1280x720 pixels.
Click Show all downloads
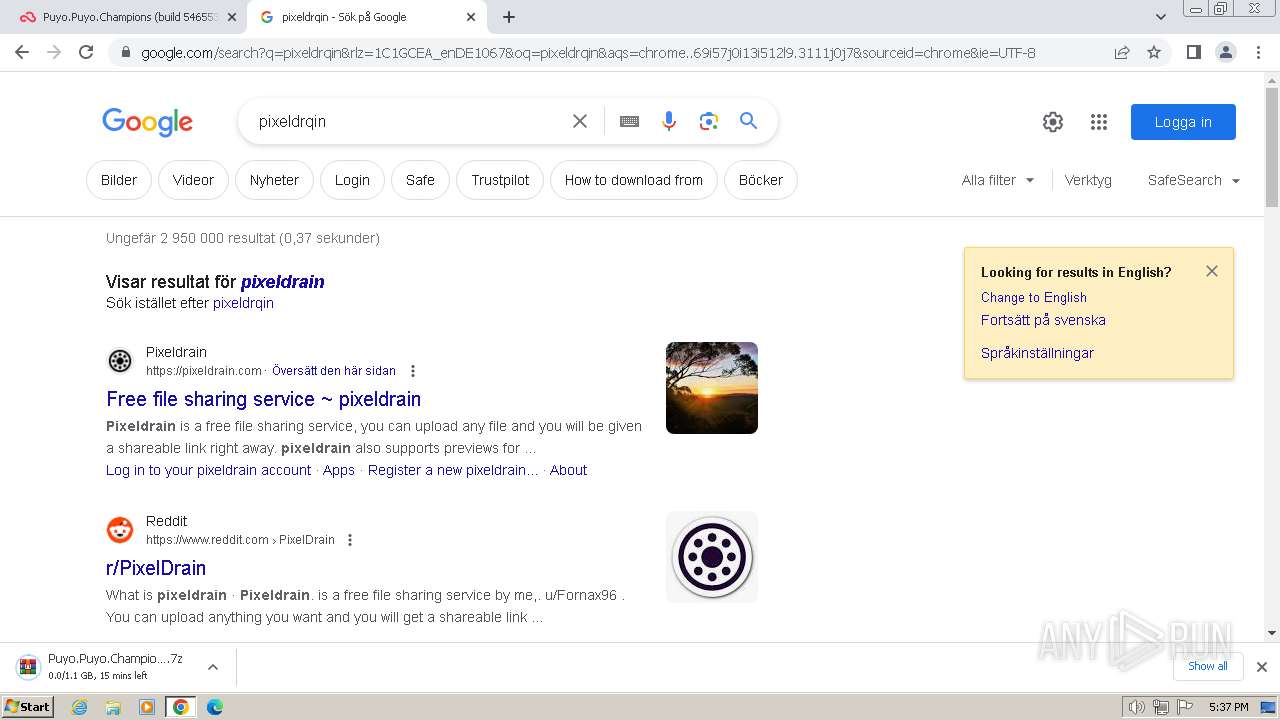[x=1208, y=666]
